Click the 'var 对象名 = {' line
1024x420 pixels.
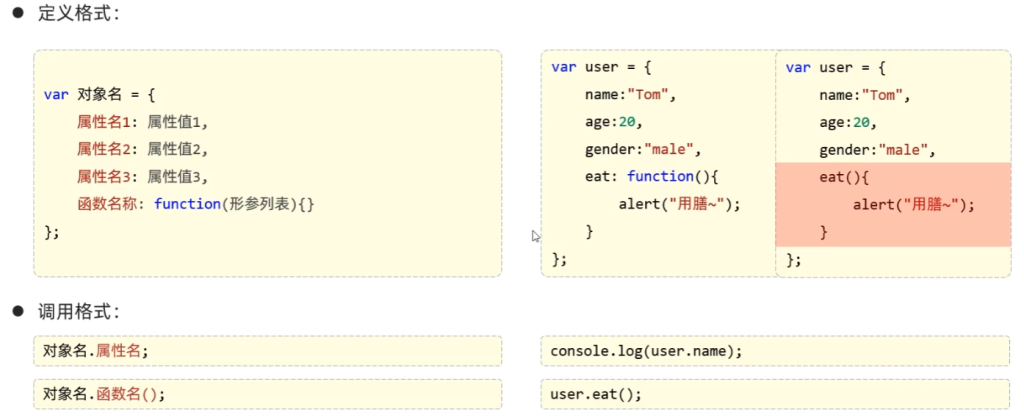[x=100, y=95]
